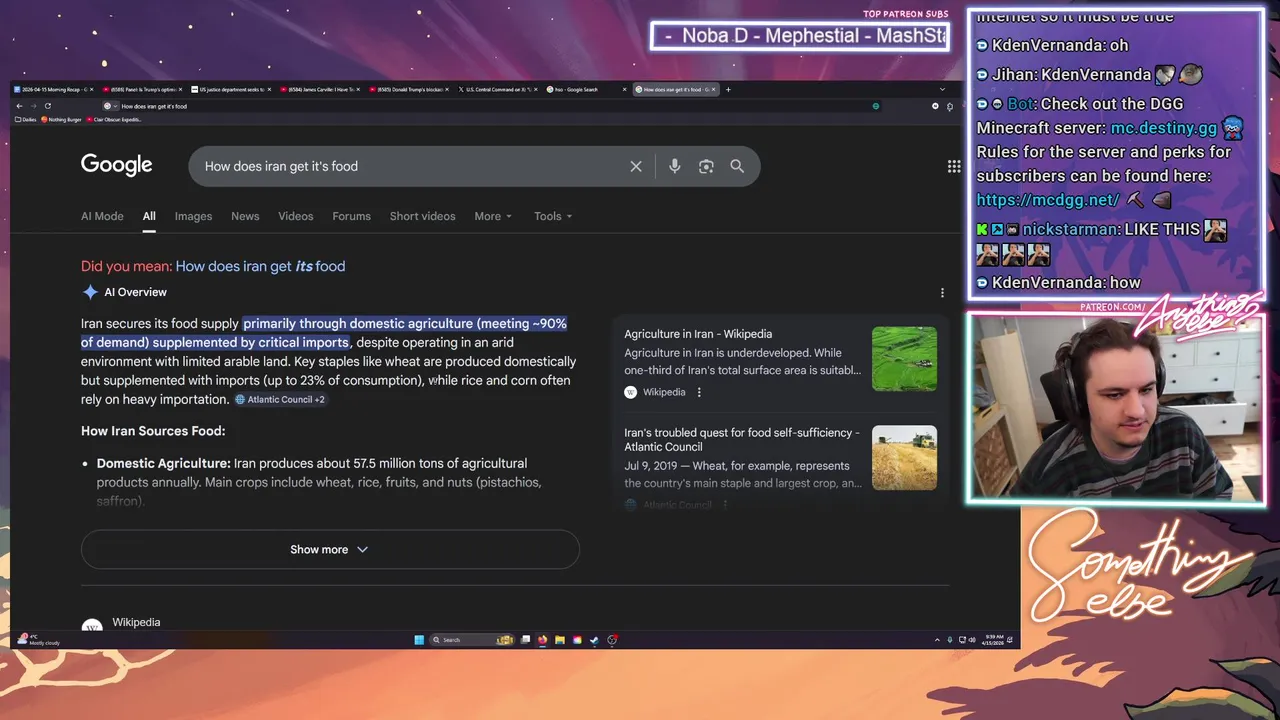Expand AI Overview with Show more

point(330,550)
